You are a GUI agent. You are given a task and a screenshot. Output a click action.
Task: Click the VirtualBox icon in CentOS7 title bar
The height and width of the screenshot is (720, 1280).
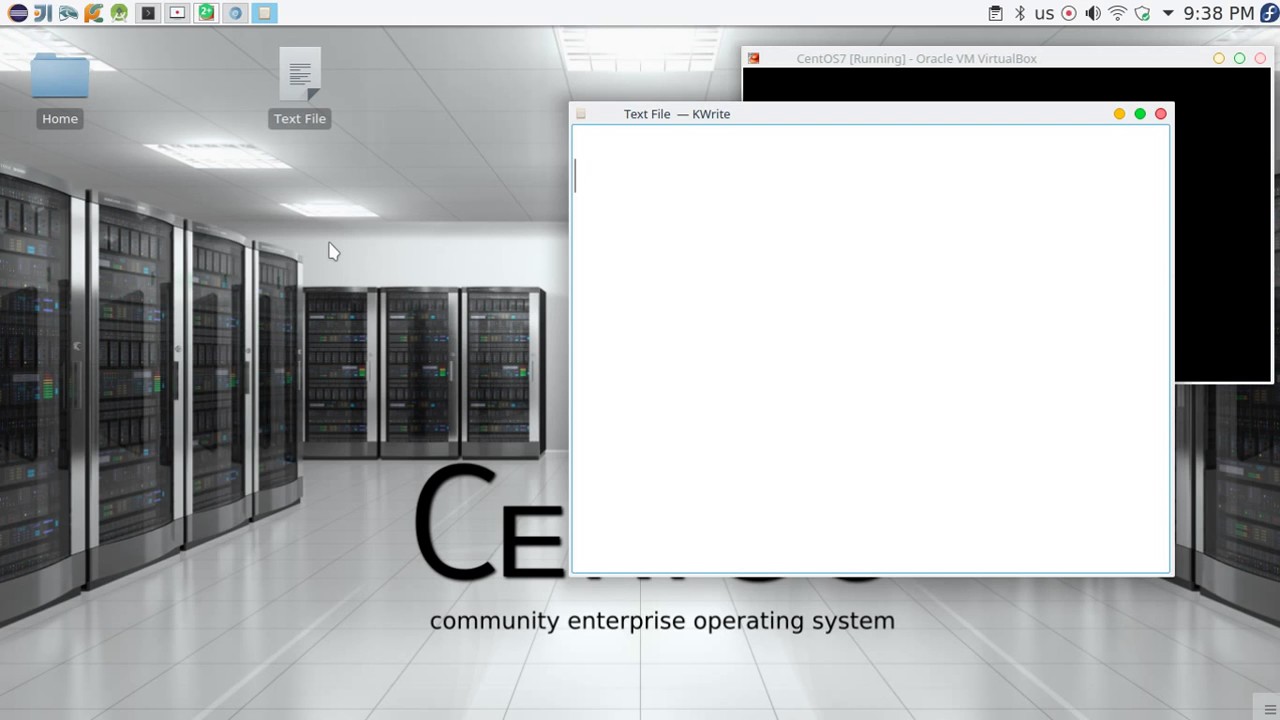tap(754, 59)
